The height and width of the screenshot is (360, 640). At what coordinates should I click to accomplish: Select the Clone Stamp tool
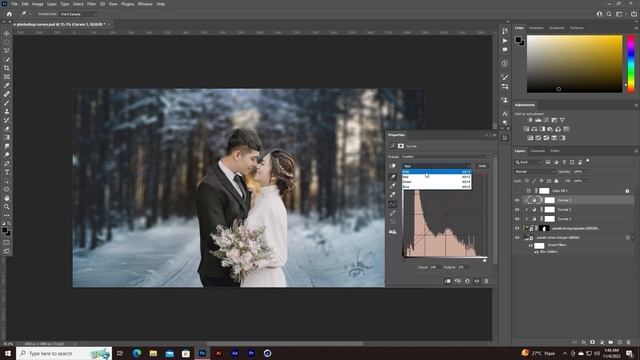(7, 111)
